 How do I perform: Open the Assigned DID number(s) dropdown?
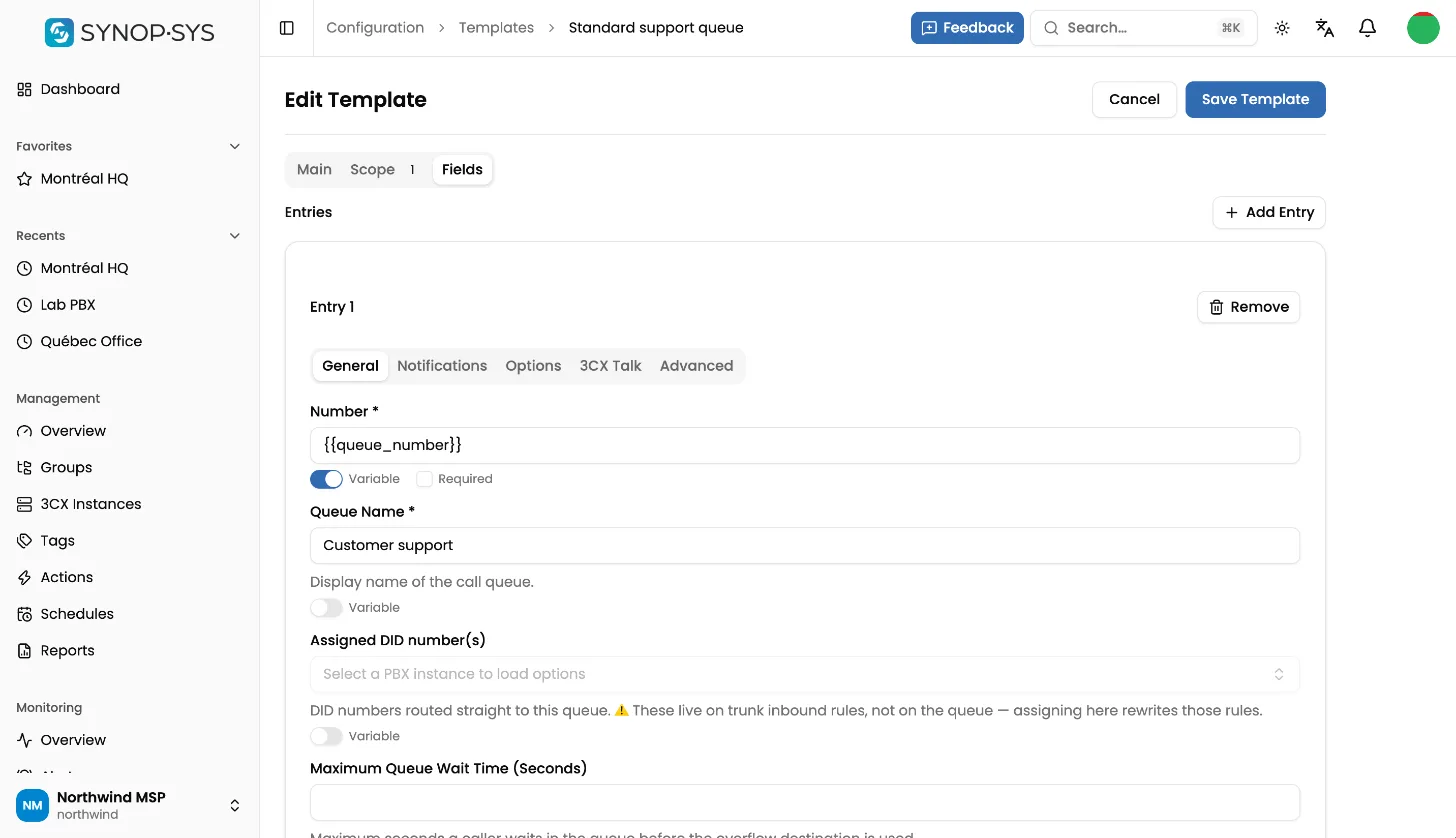coord(805,674)
